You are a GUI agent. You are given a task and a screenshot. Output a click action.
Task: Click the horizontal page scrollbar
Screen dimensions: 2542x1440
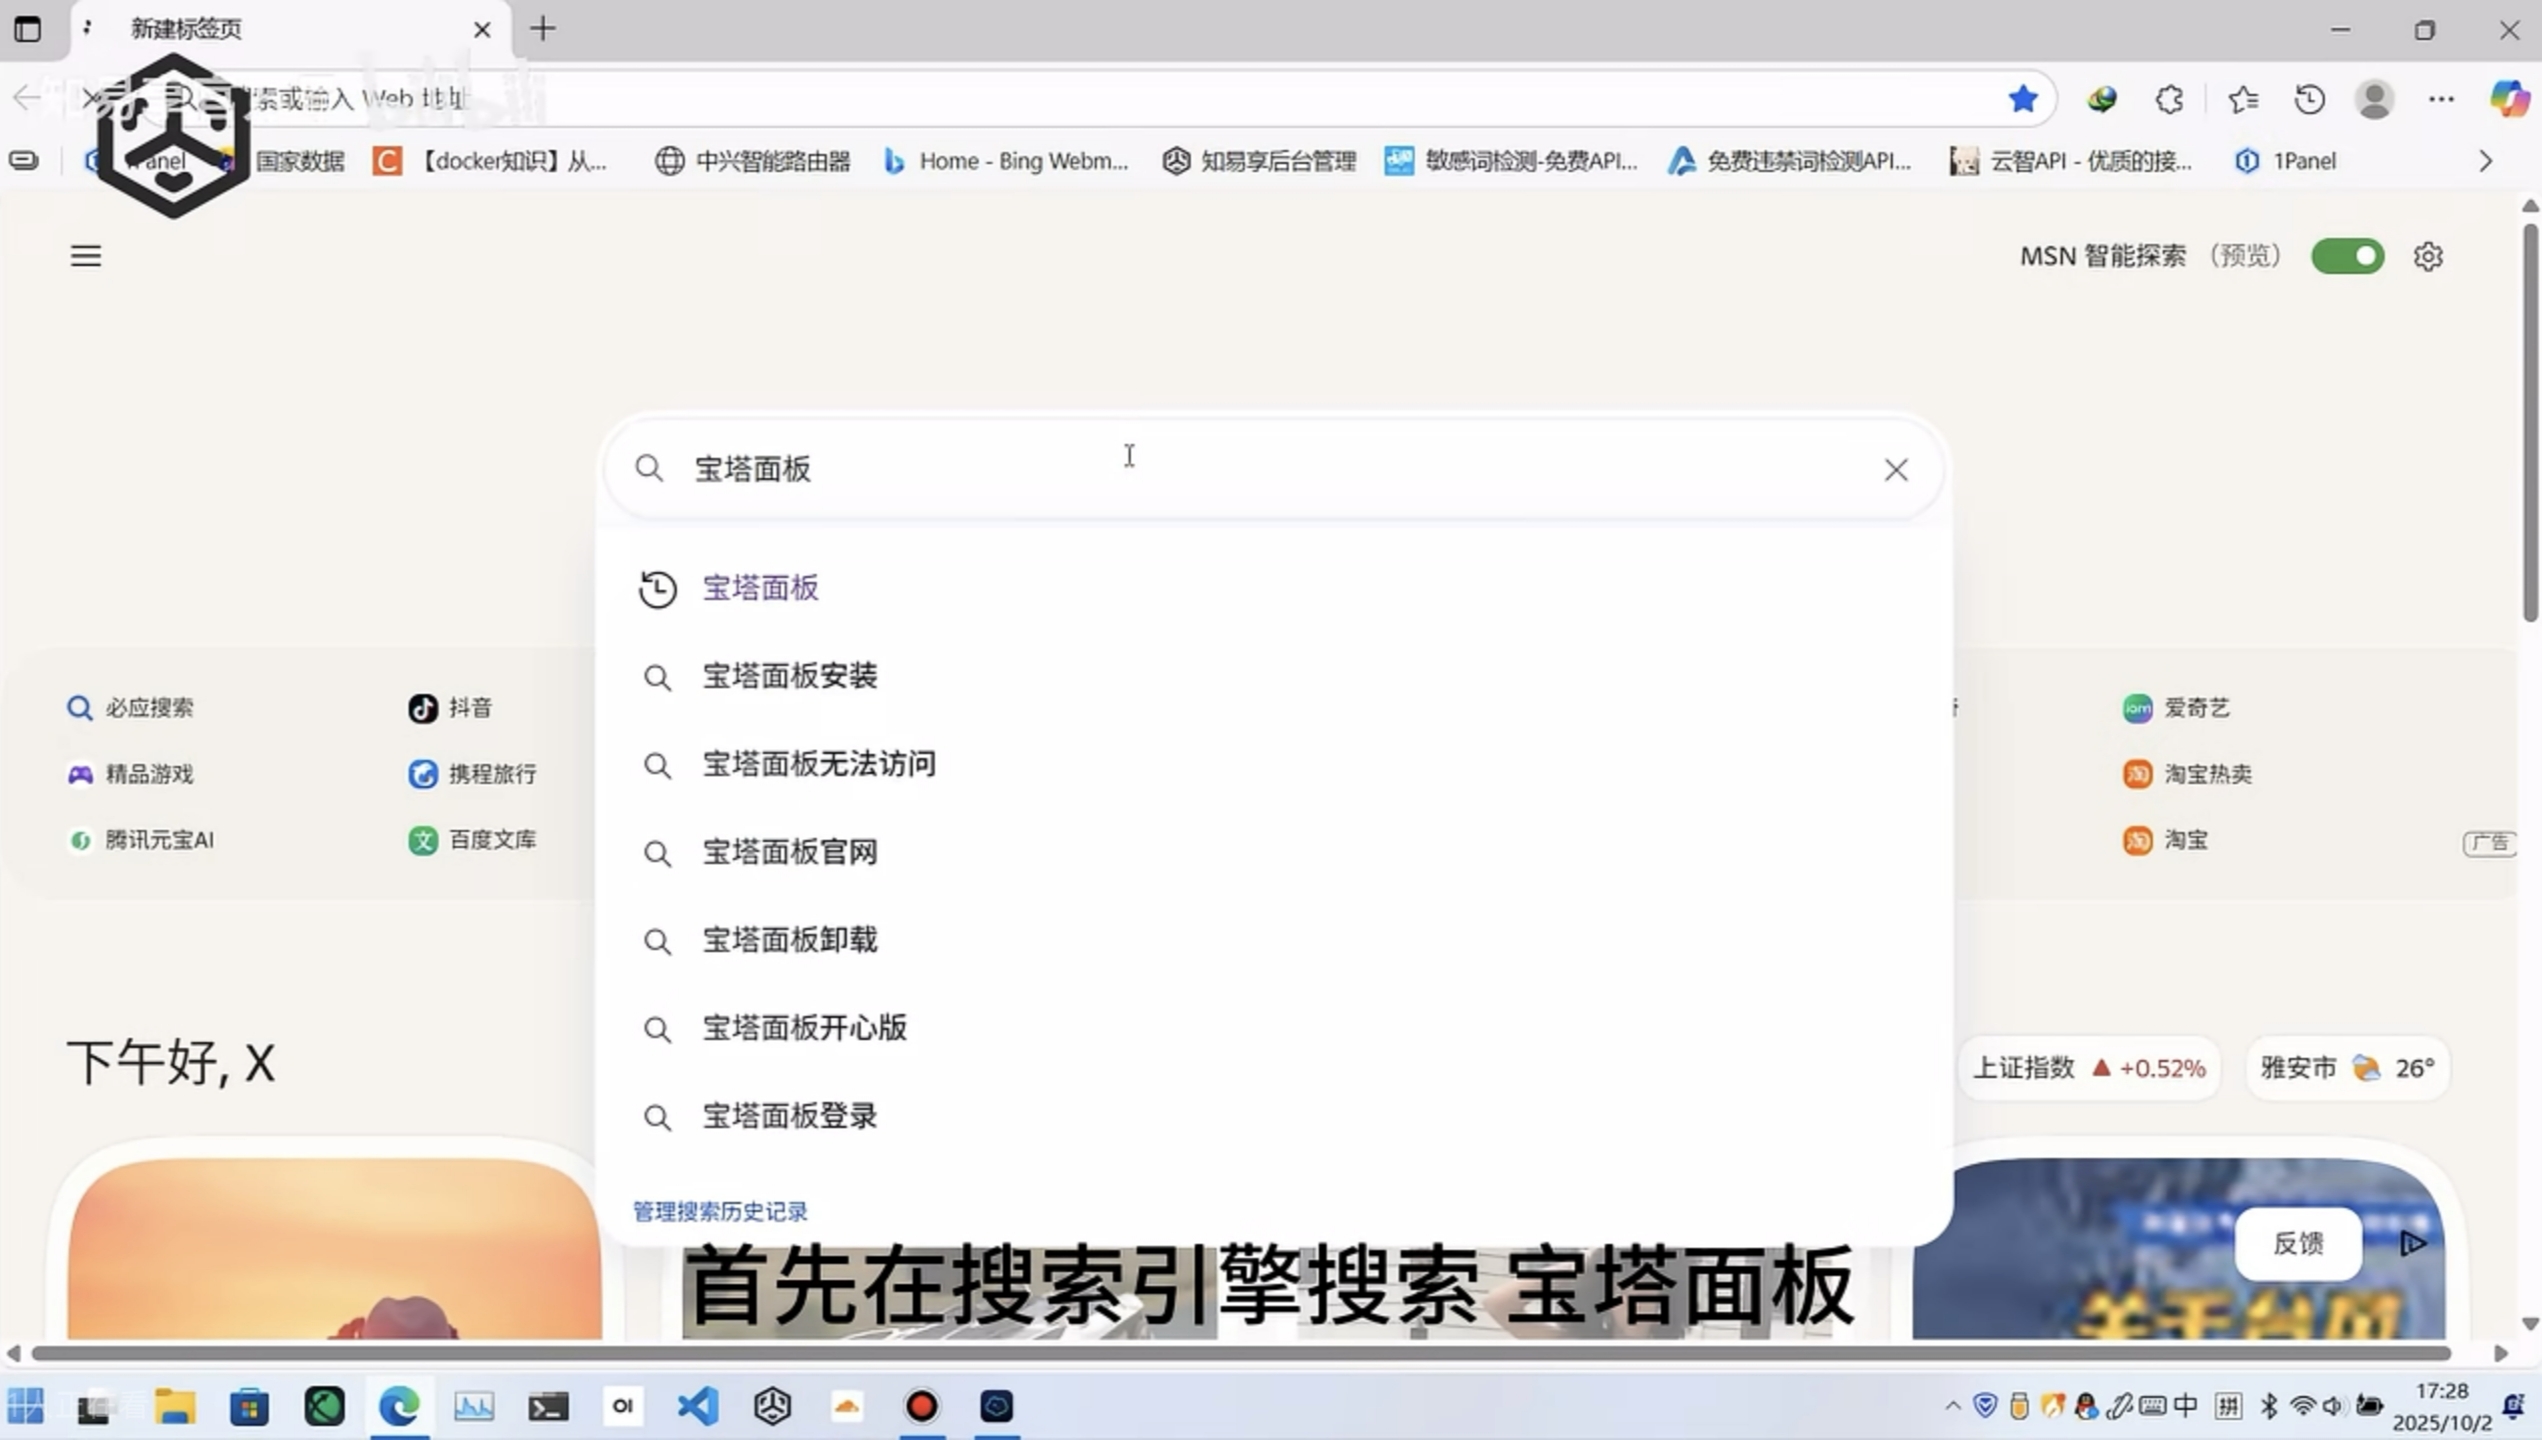pos(1240,1353)
